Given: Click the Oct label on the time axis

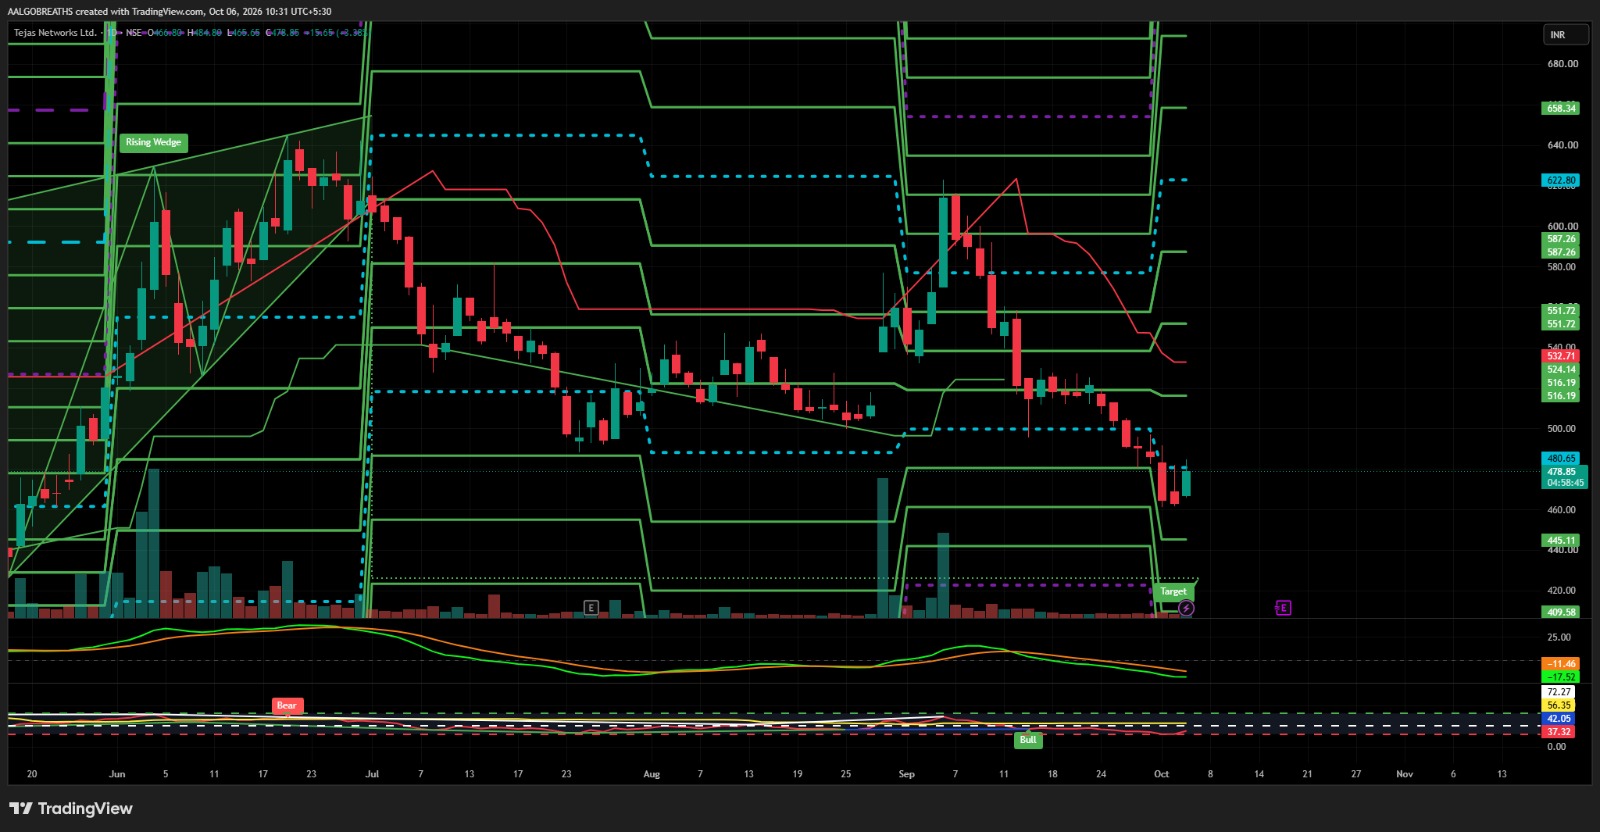Looking at the screenshot, I should pos(1161,774).
